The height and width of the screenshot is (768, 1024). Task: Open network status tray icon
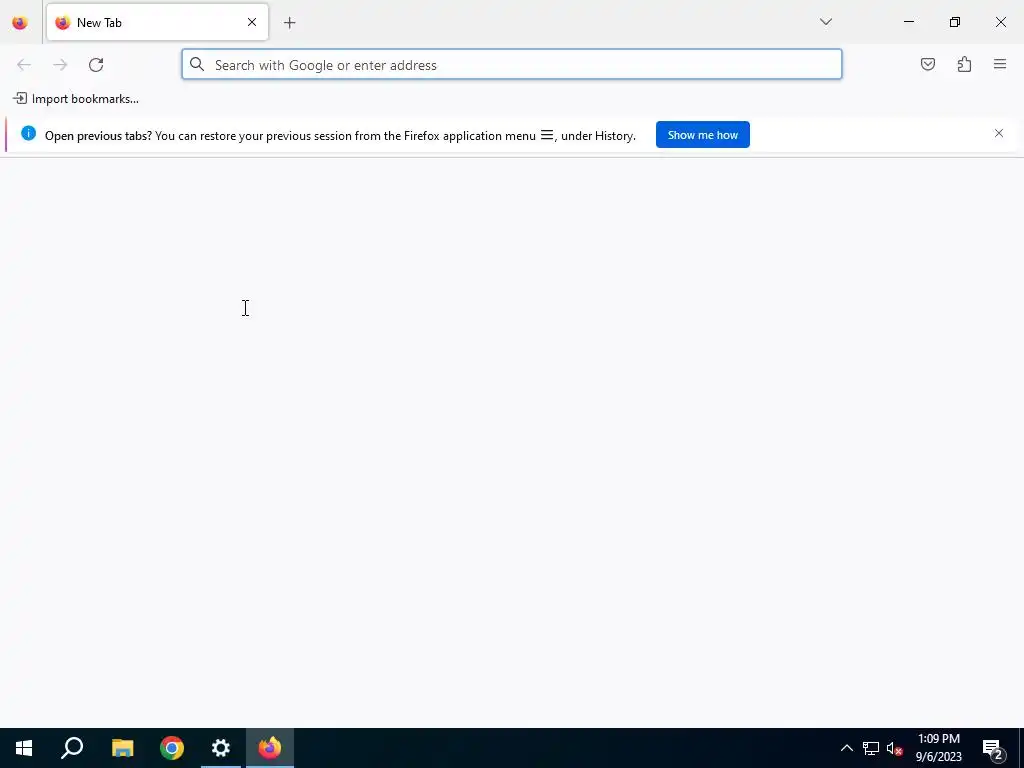(871, 748)
